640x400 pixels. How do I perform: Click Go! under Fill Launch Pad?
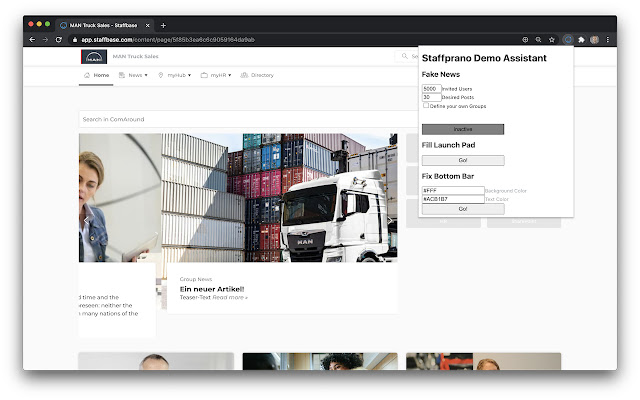(x=463, y=160)
